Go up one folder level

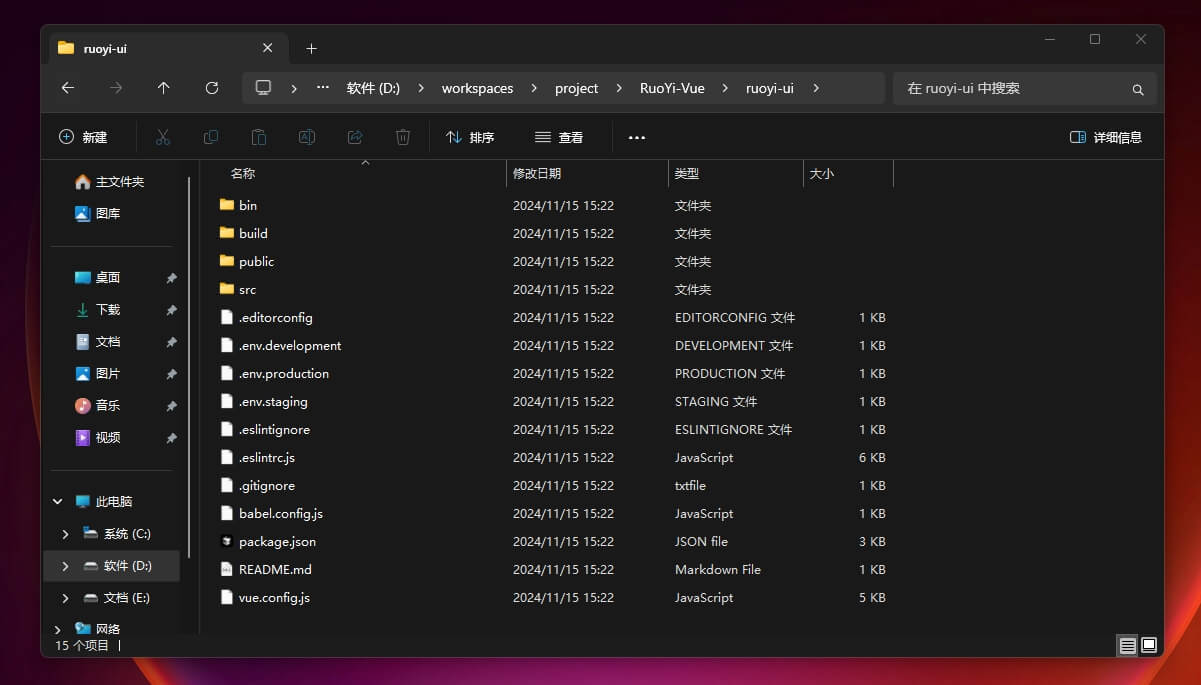pyautogui.click(x=164, y=88)
